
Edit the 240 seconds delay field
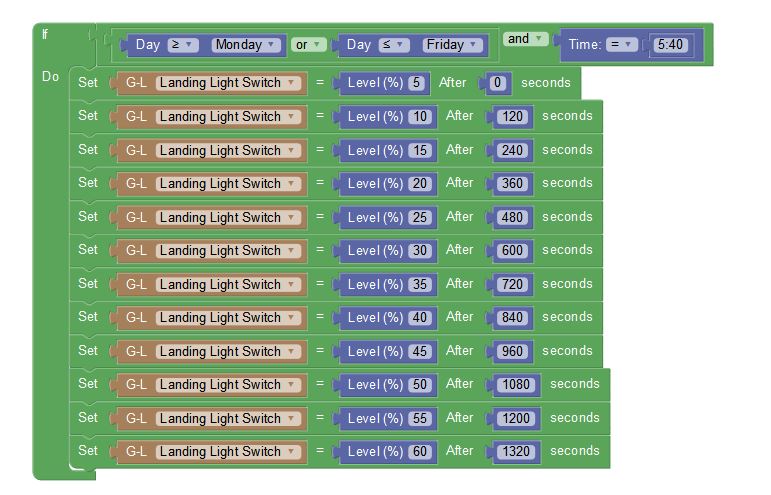514,150
